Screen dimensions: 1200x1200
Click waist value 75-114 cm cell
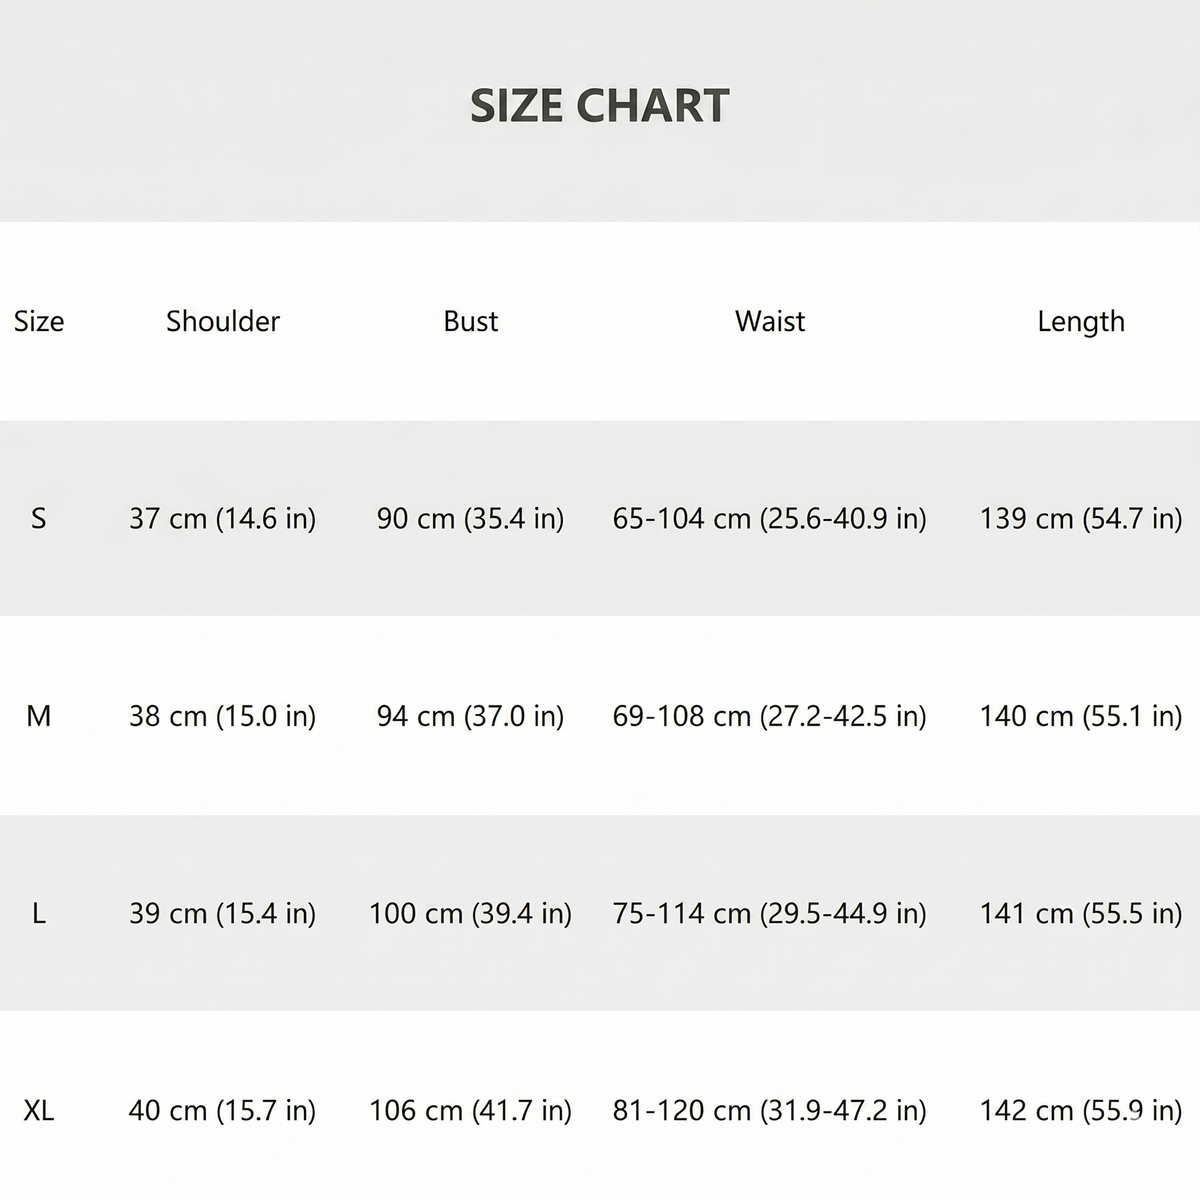[770, 914]
